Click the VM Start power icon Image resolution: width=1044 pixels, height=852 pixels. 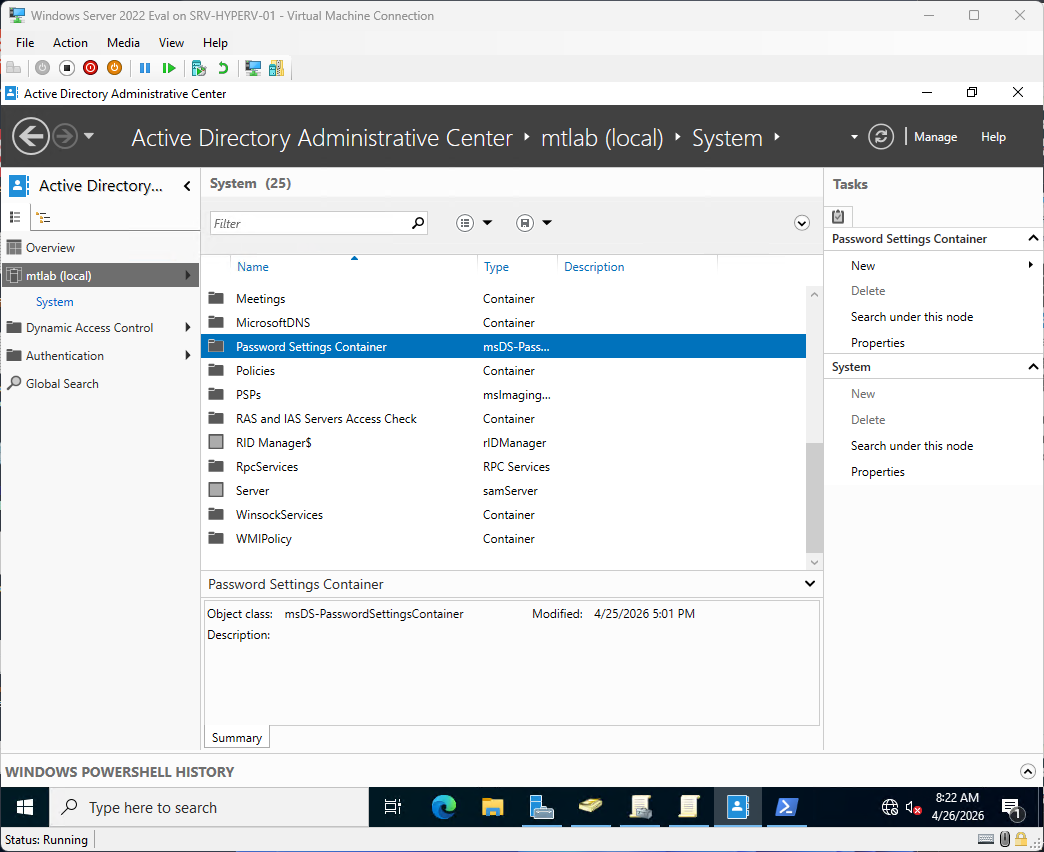click(x=43, y=68)
